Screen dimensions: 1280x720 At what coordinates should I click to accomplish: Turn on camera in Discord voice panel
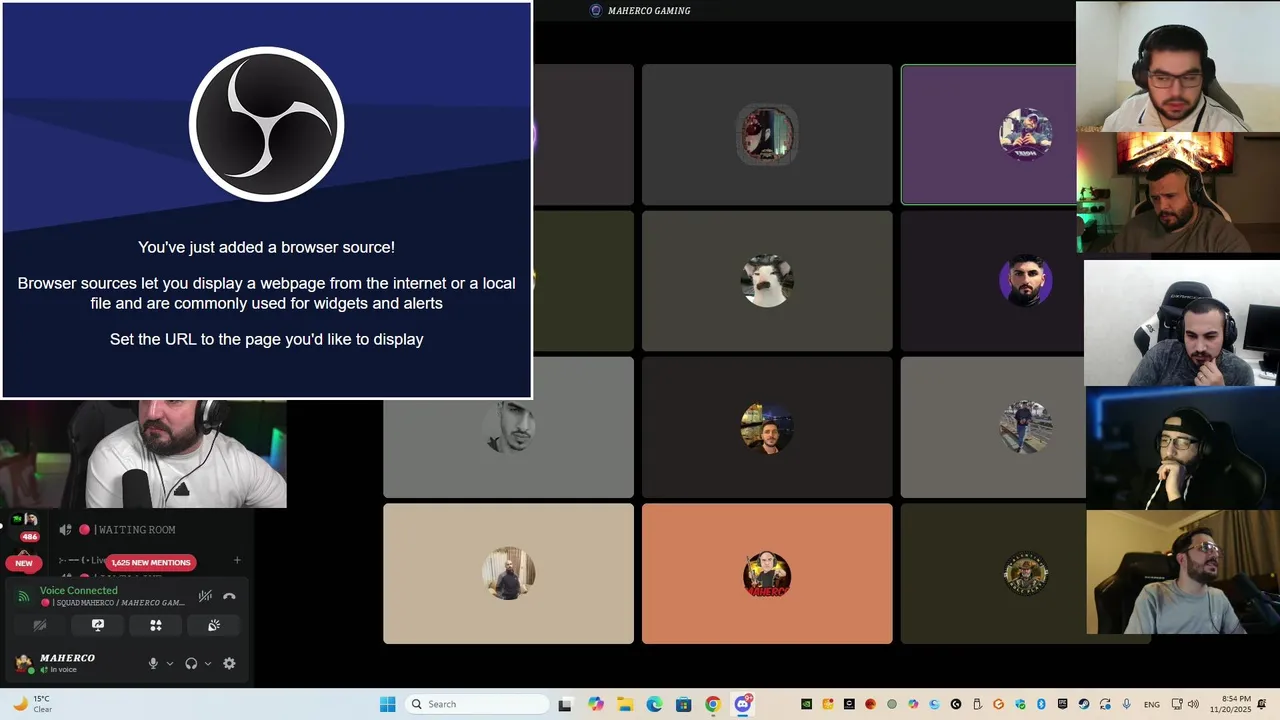[x=40, y=625]
